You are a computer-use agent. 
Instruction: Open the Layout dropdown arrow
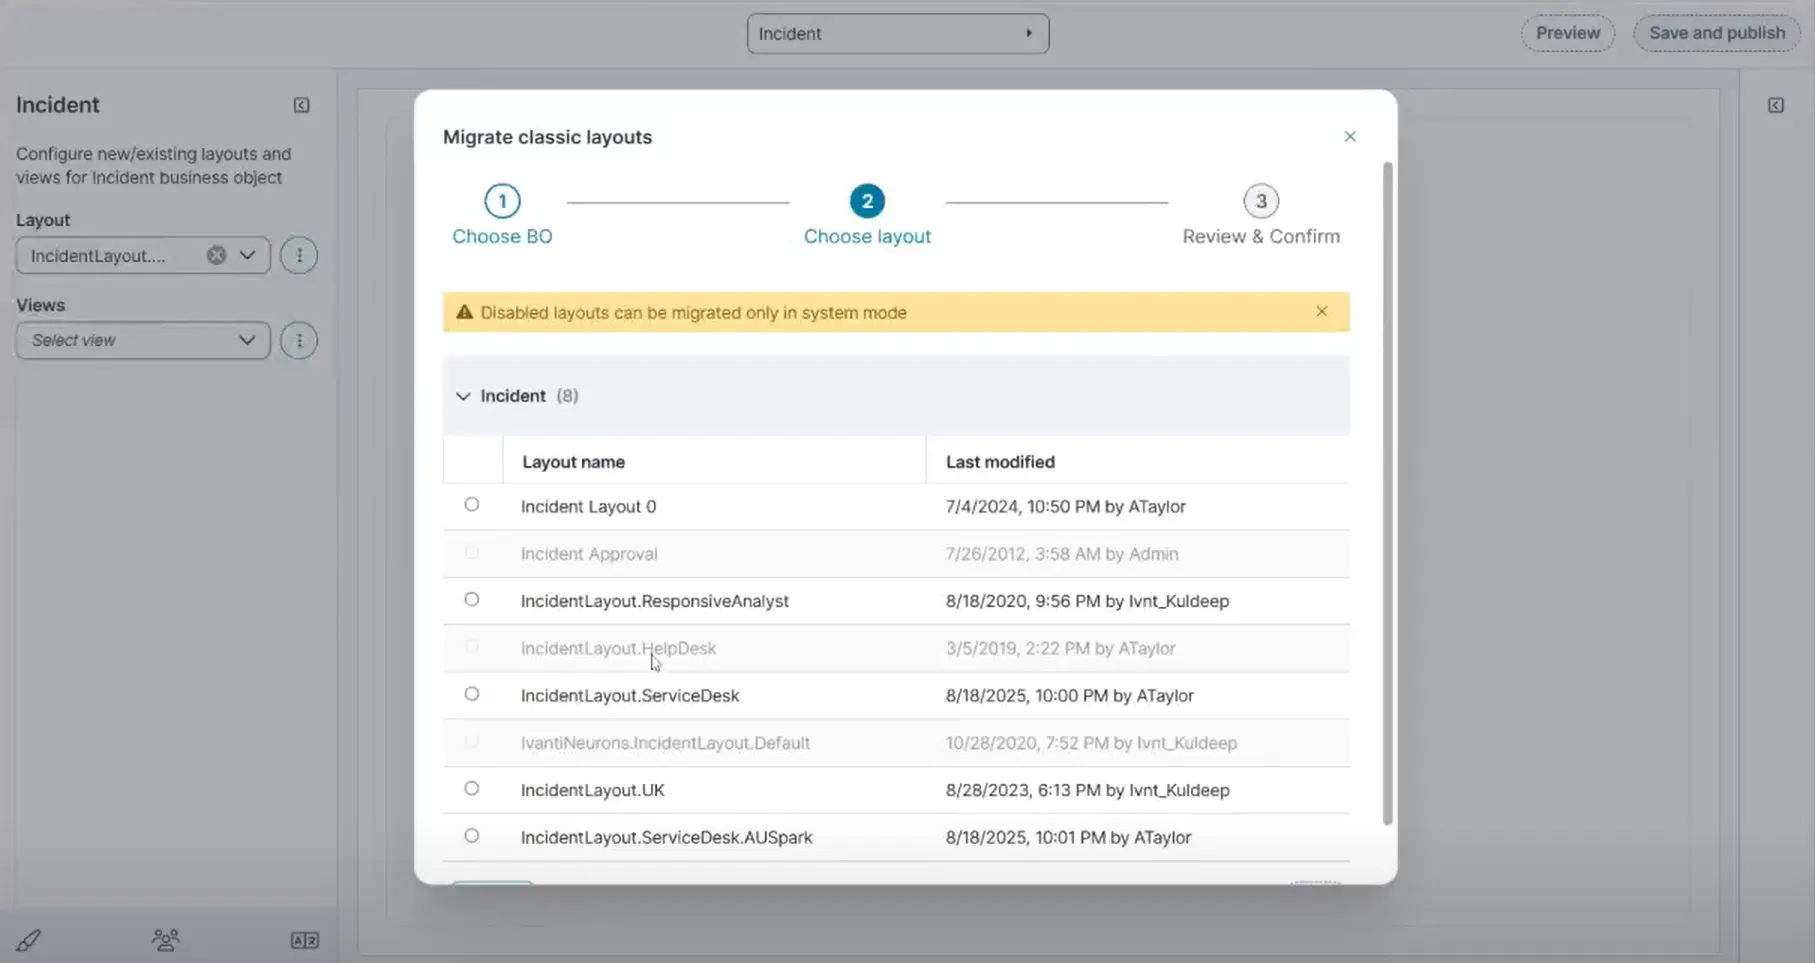(247, 255)
